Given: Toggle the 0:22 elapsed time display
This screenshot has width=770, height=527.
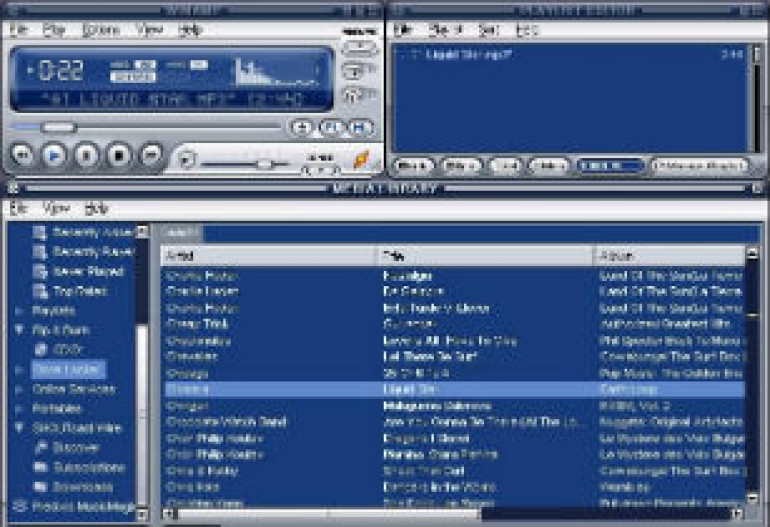Looking at the screenshot, I should (59, 71).
